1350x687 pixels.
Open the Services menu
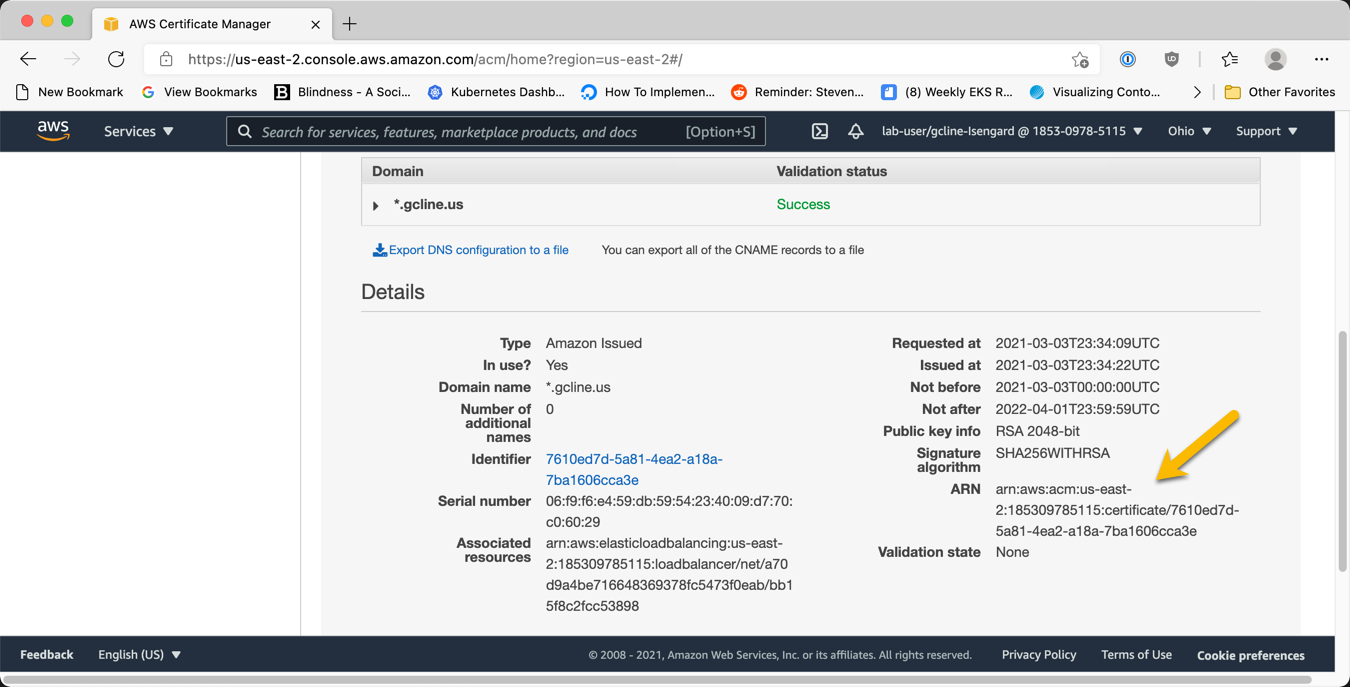tap(138, 131)
